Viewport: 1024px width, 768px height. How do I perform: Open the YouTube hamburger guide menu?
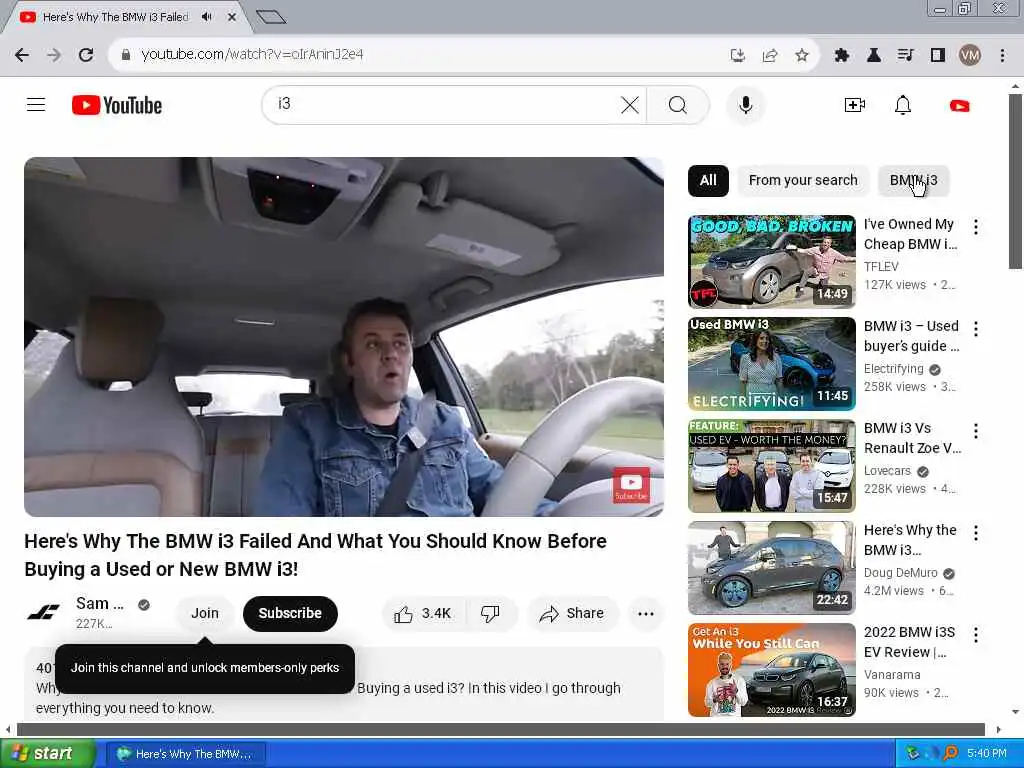(36, 104)
